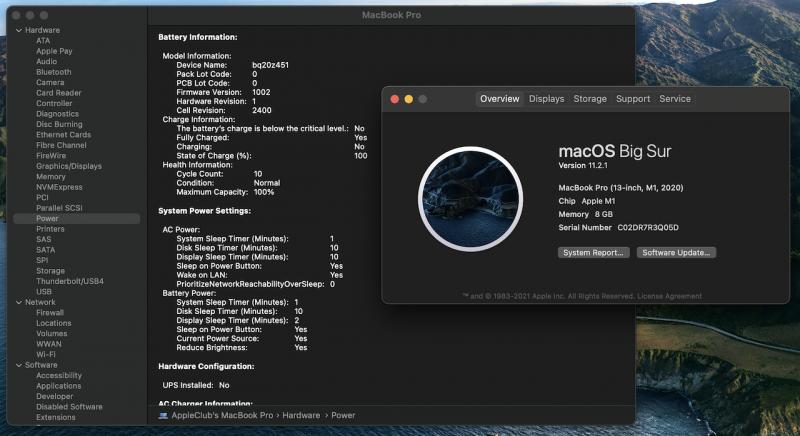Select Apple Pay in sidebar
800x436 pixels.
54,51
